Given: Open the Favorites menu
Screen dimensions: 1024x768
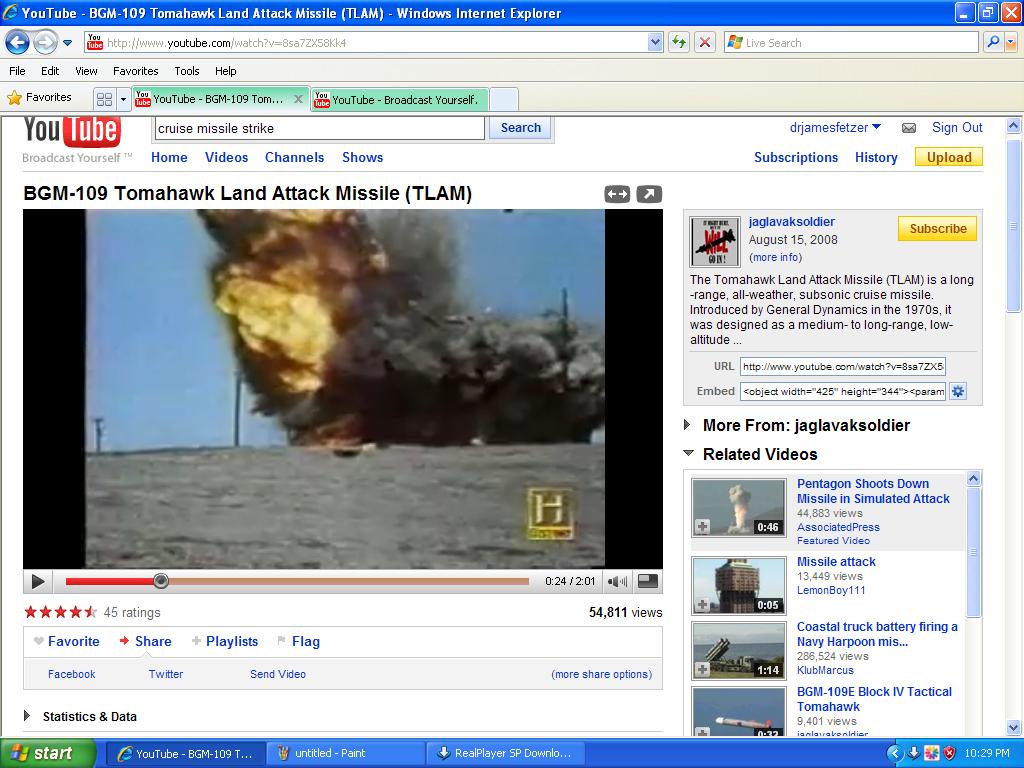Looking at the screenshot, I should pos(136,71).
